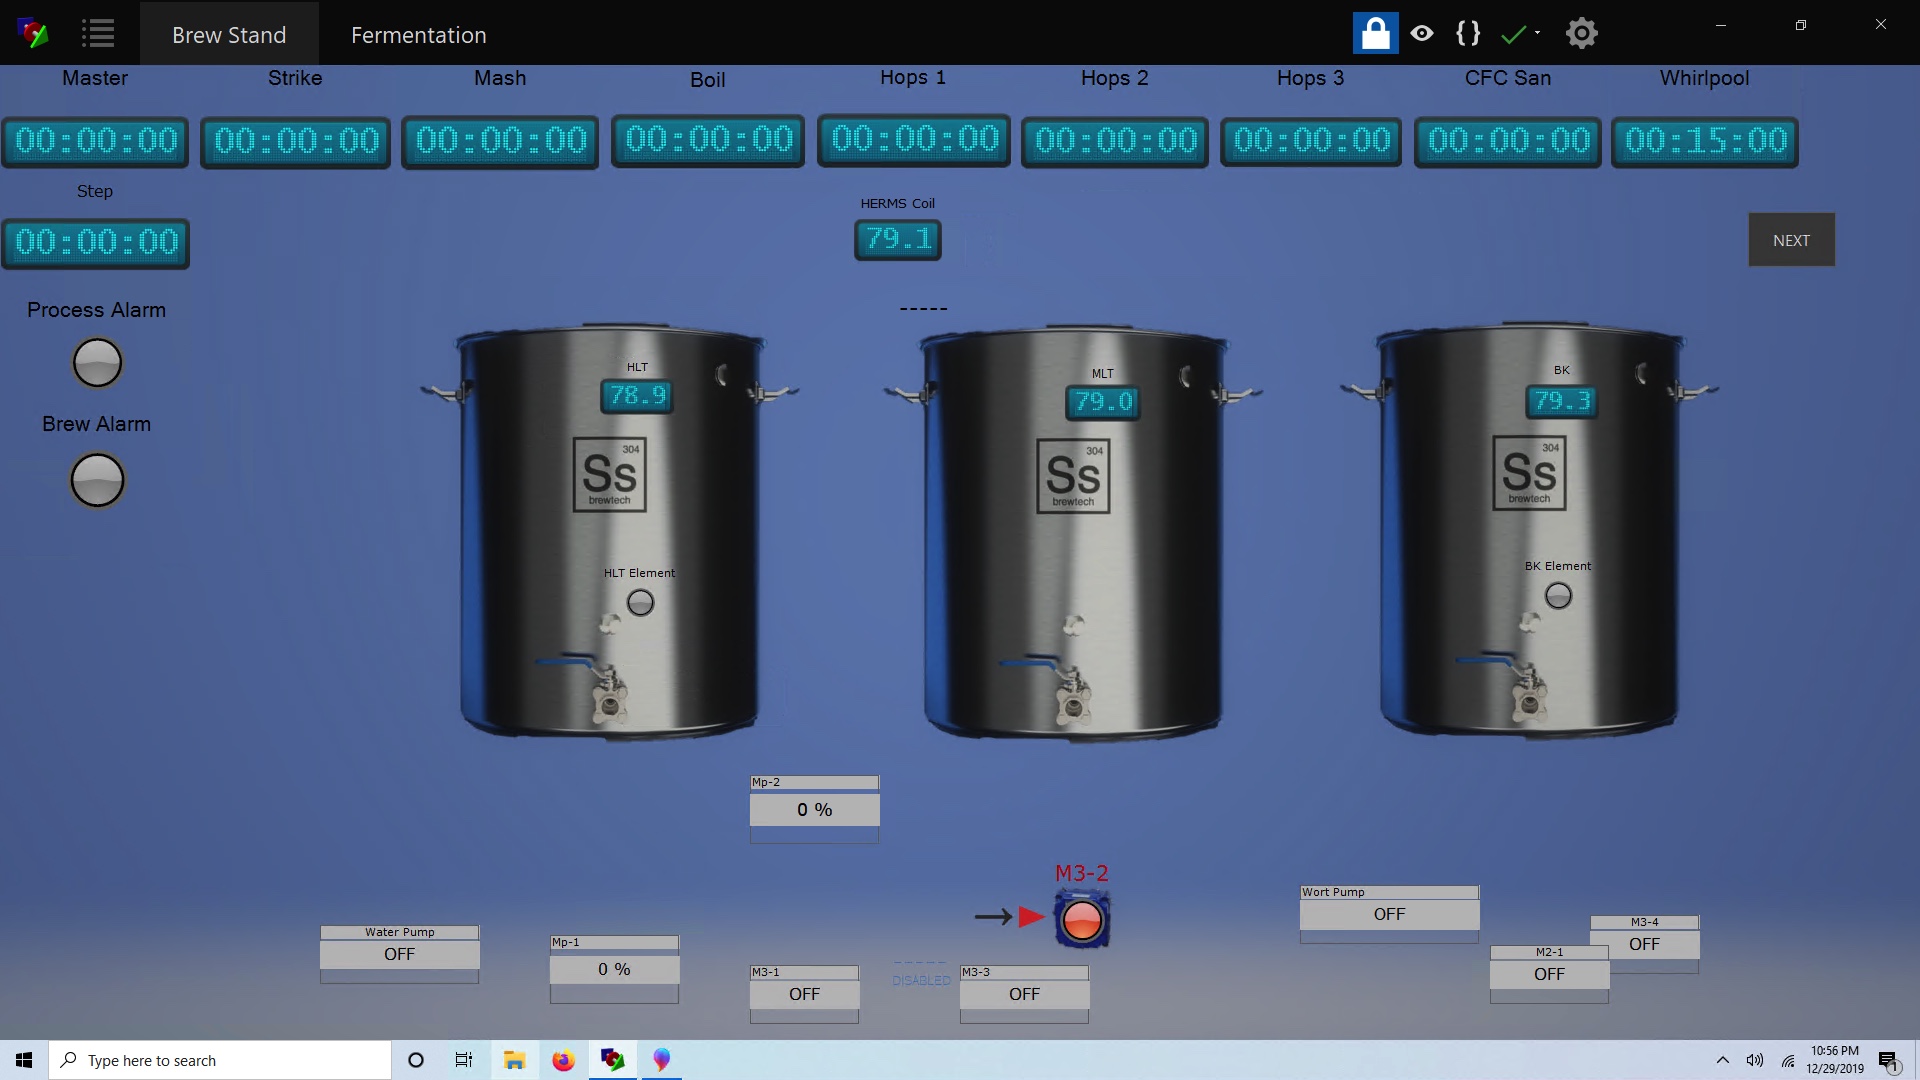The height and width of the screenshot is (1080, 1920).
Task: Toggle the Wort Pump OFF button
Action: click(1389, 914)
